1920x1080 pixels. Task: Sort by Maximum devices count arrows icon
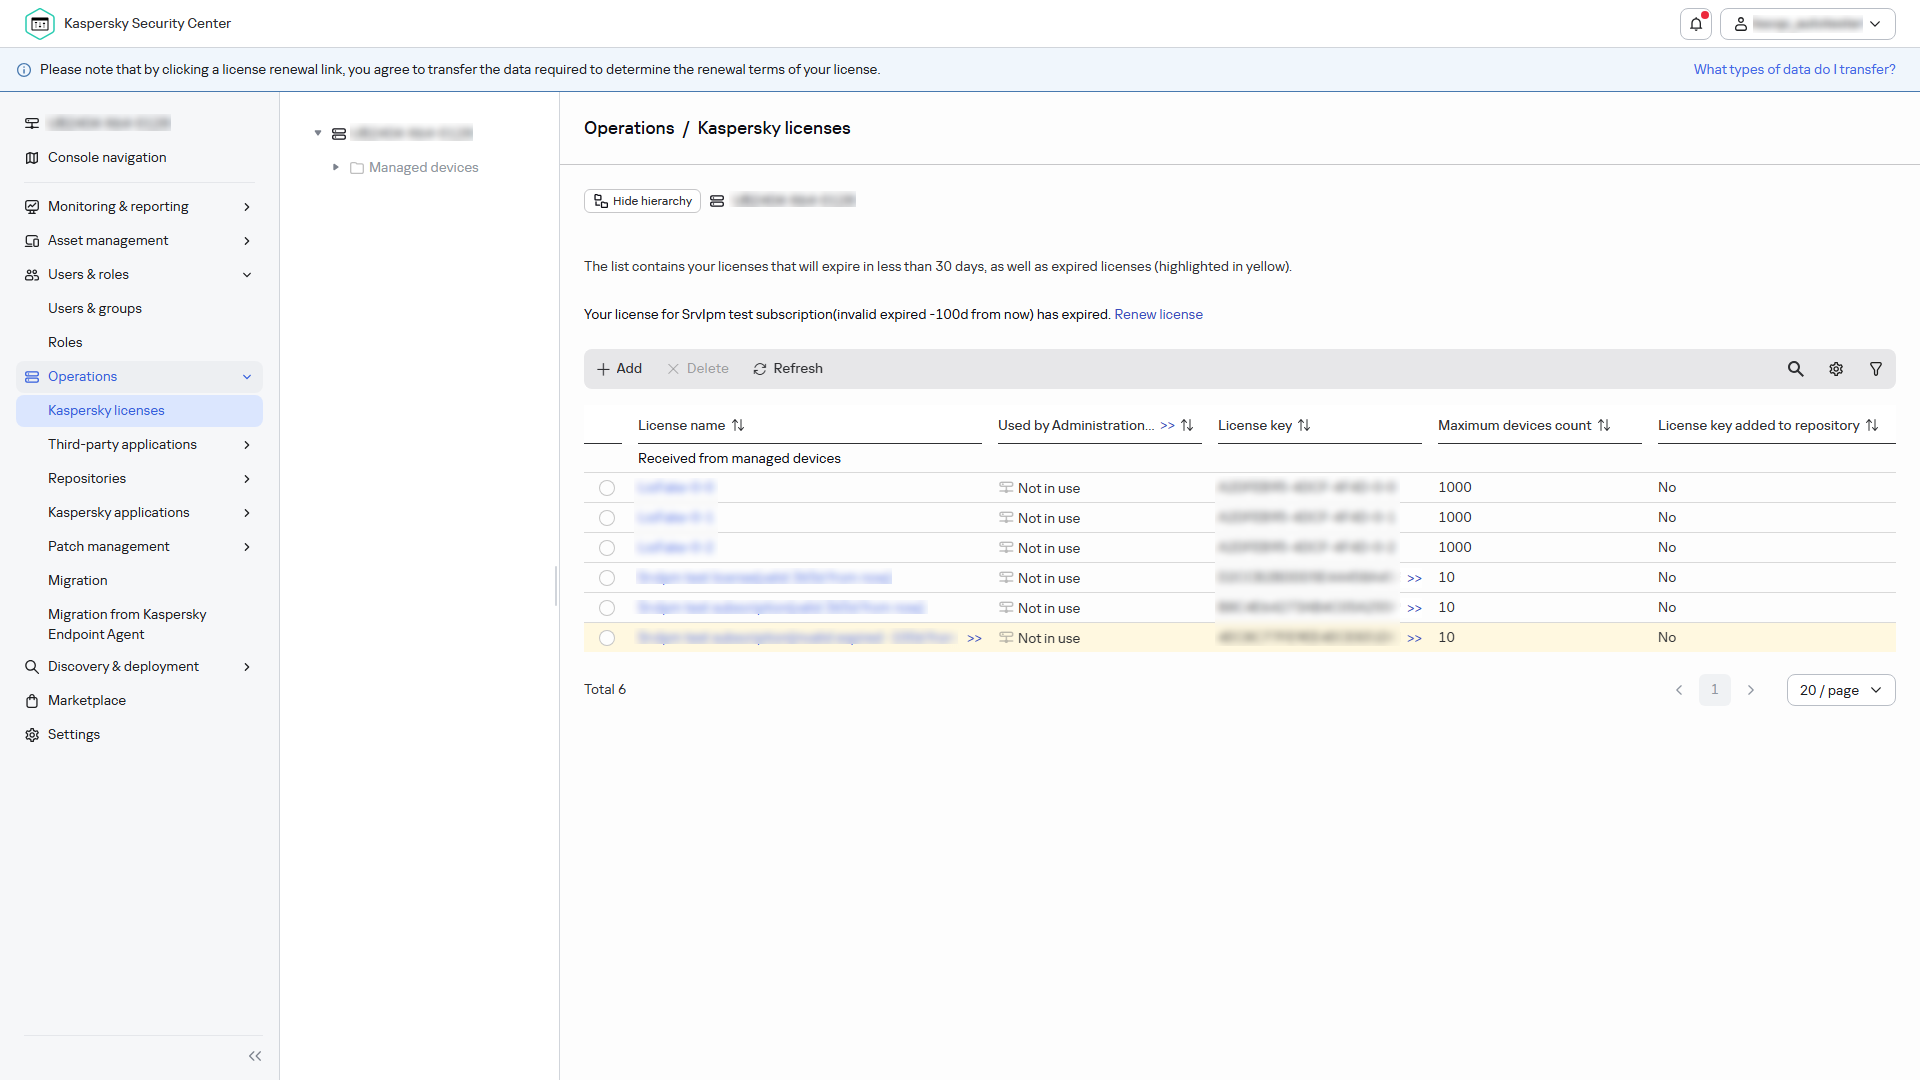coord(1604,425)
